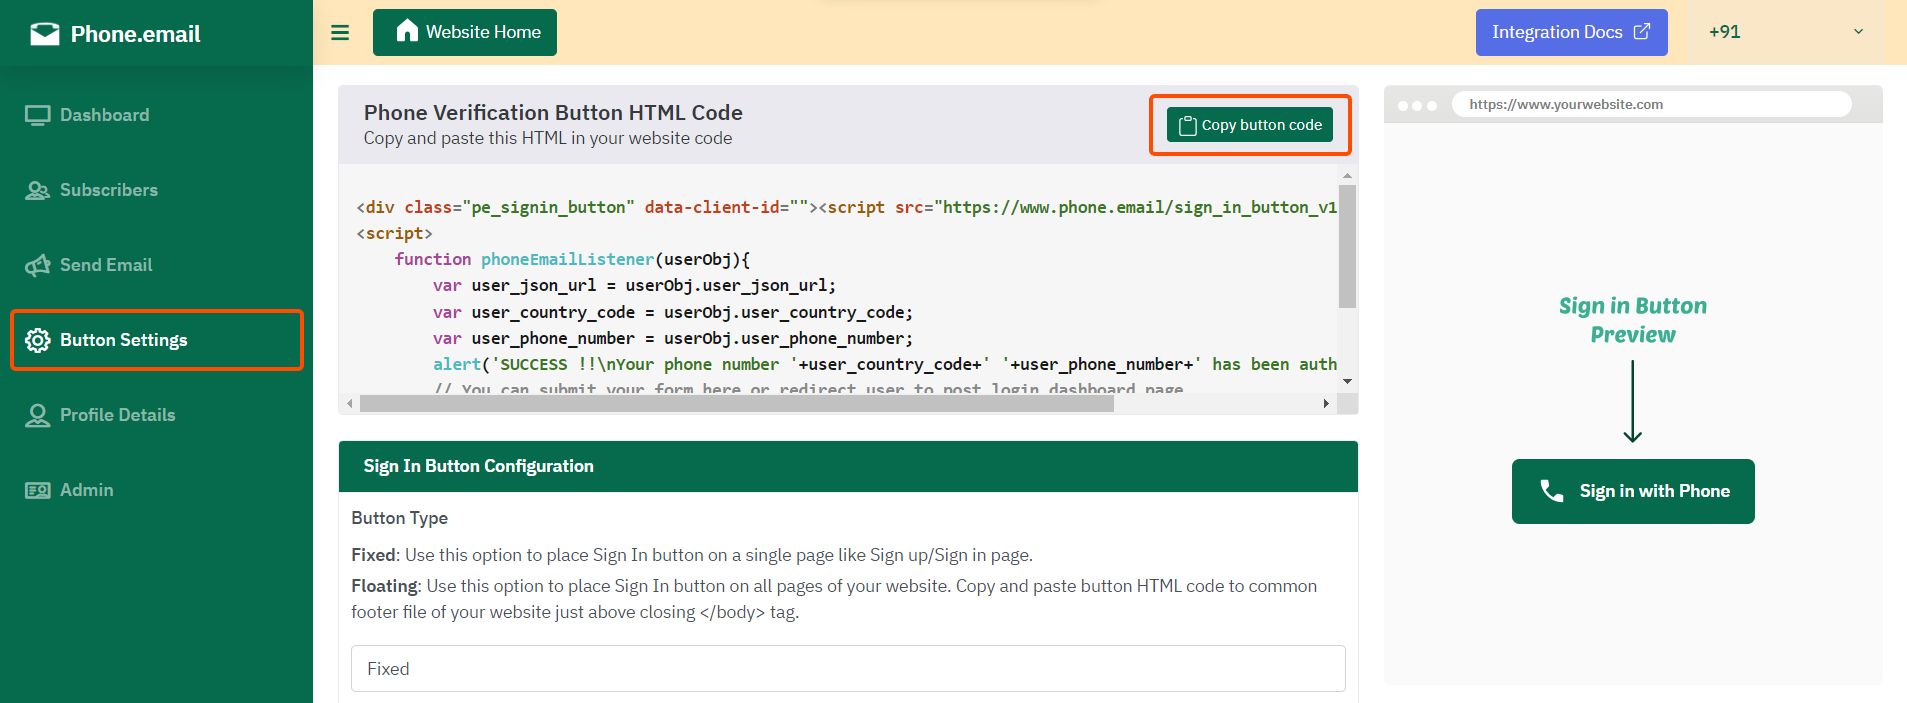Screen dimensions: 1907x703
Task: Click the Admin badge icon
Action: tap(38, 490)
